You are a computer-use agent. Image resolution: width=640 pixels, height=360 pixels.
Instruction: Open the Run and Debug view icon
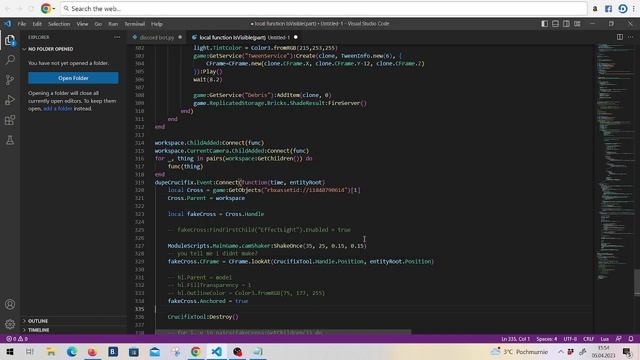[10, 100]
